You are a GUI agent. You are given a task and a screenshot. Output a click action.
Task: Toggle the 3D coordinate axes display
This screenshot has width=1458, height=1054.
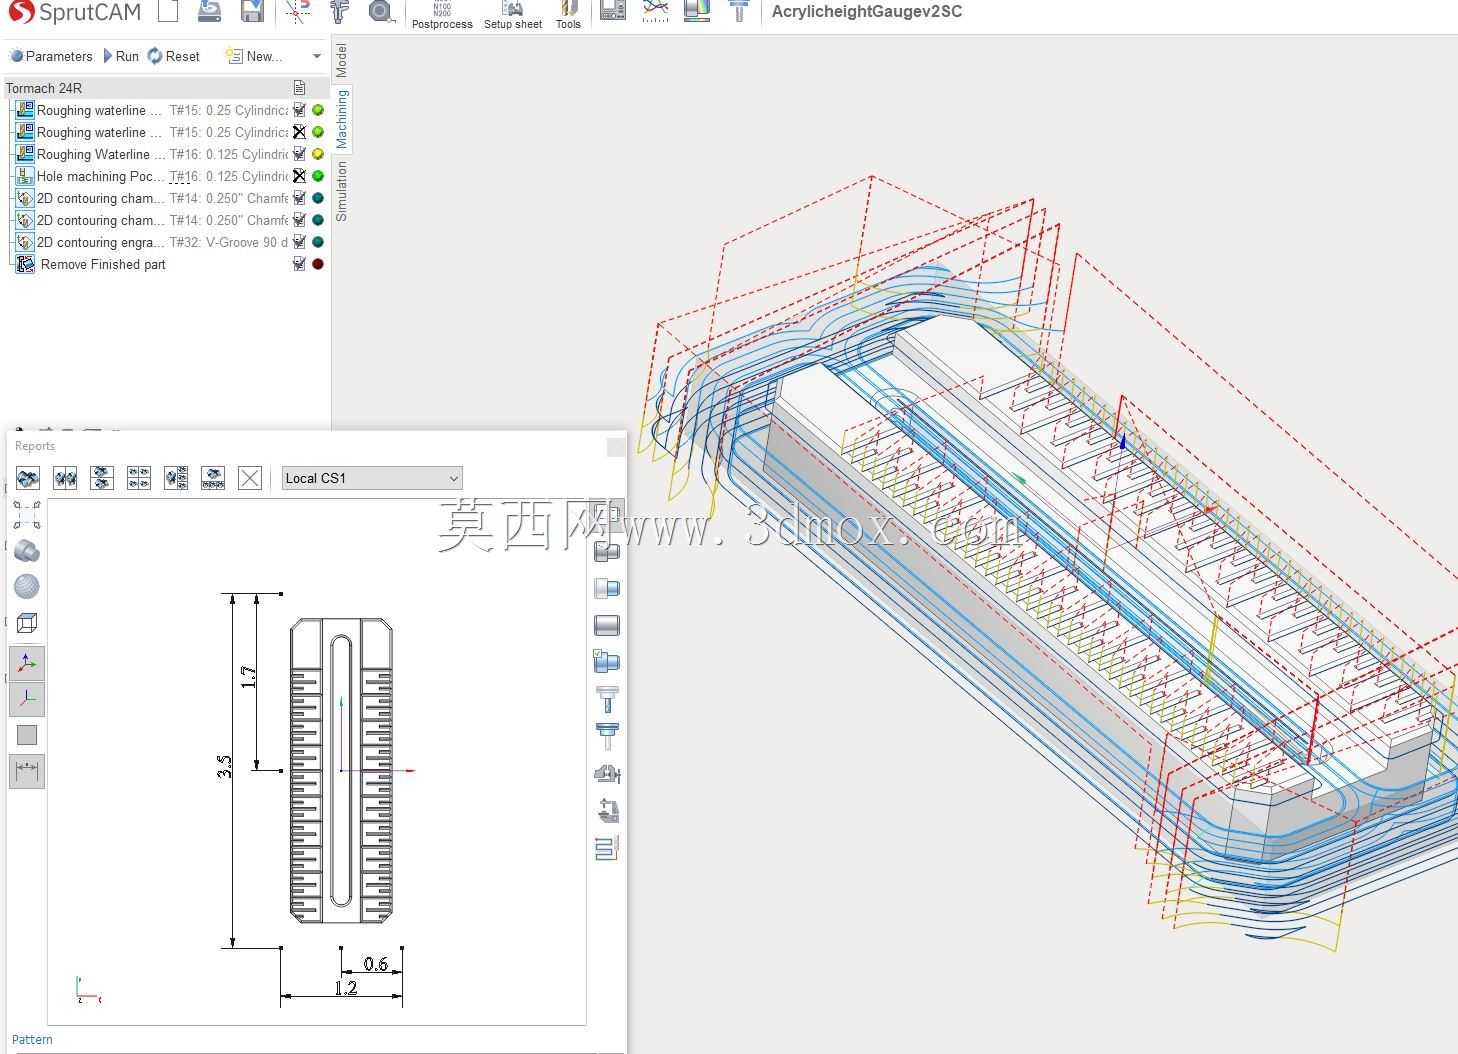coord(27,663)
